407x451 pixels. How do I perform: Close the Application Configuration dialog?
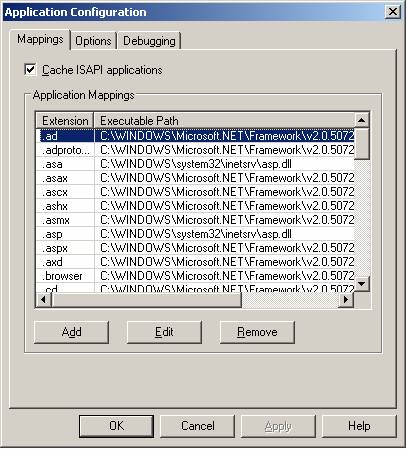point(393,12)
